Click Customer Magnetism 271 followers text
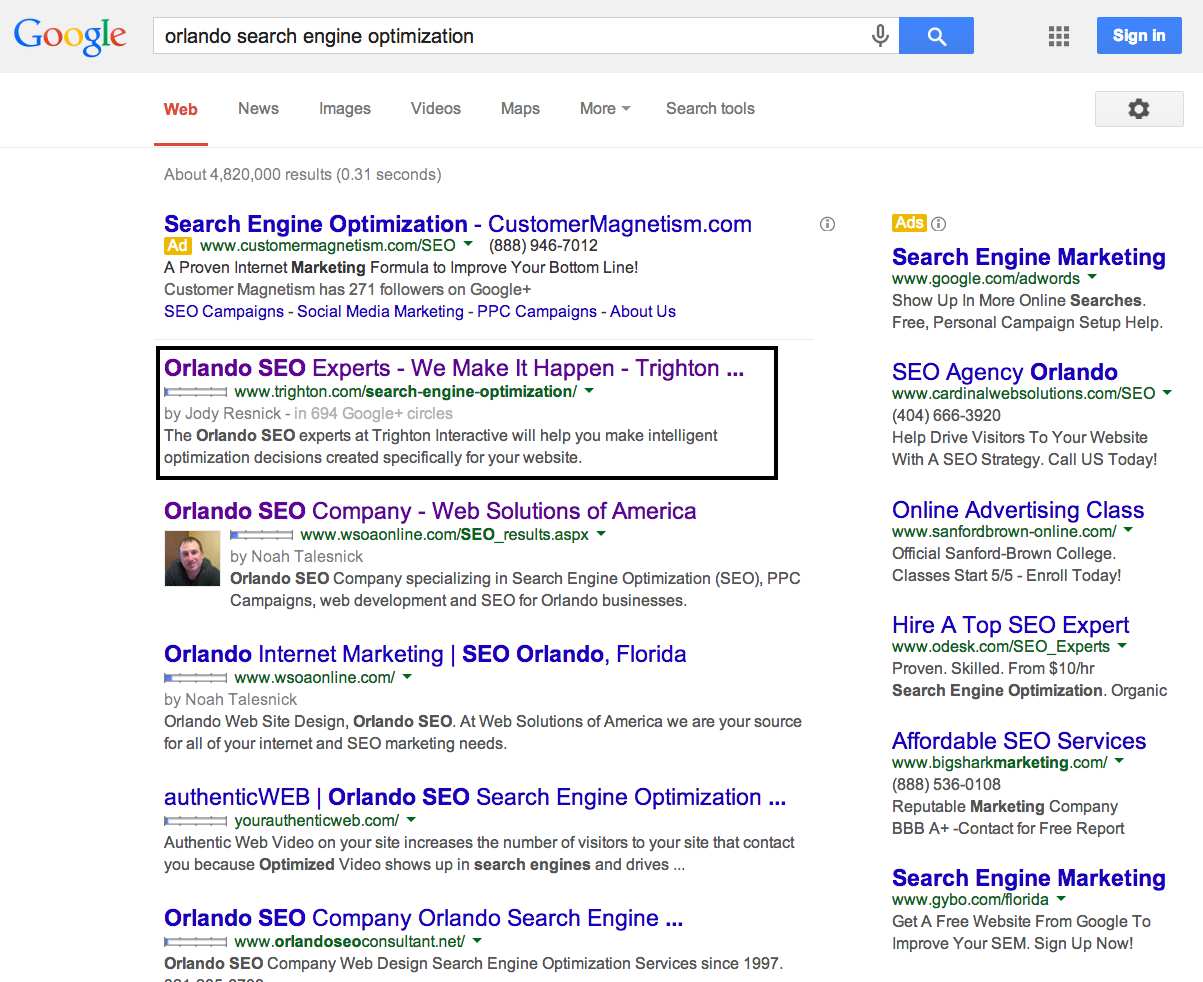The width and height of the screenshot is (1203, 982). tap(348, 289)
